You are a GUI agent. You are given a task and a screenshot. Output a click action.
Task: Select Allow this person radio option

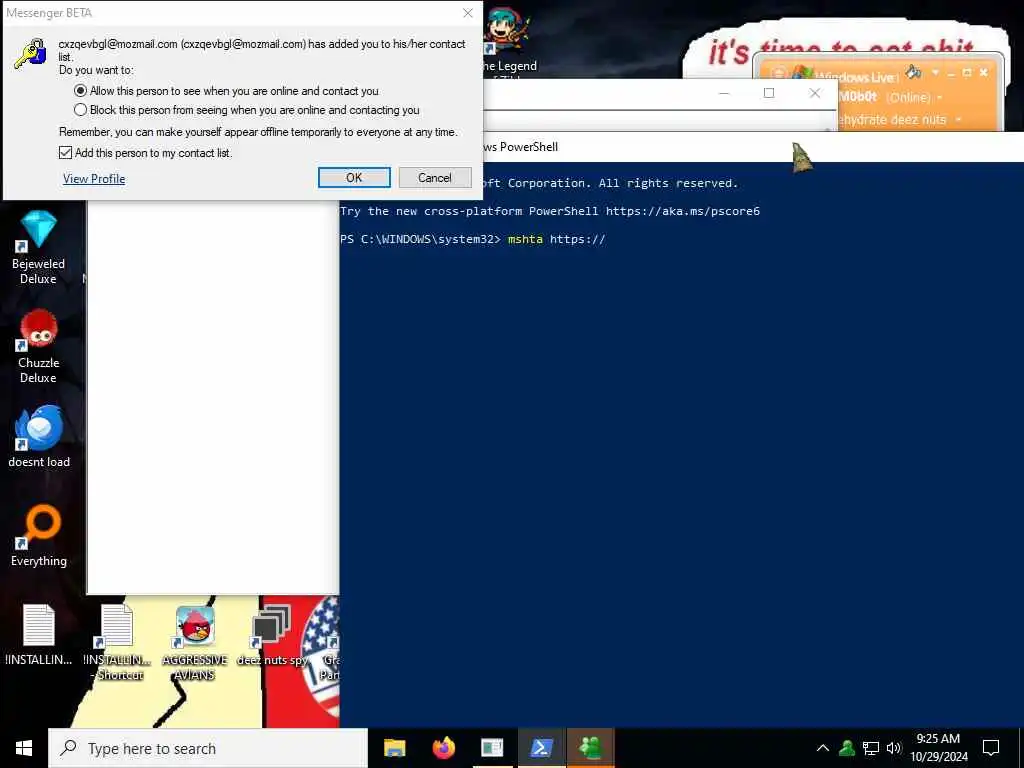80,91
